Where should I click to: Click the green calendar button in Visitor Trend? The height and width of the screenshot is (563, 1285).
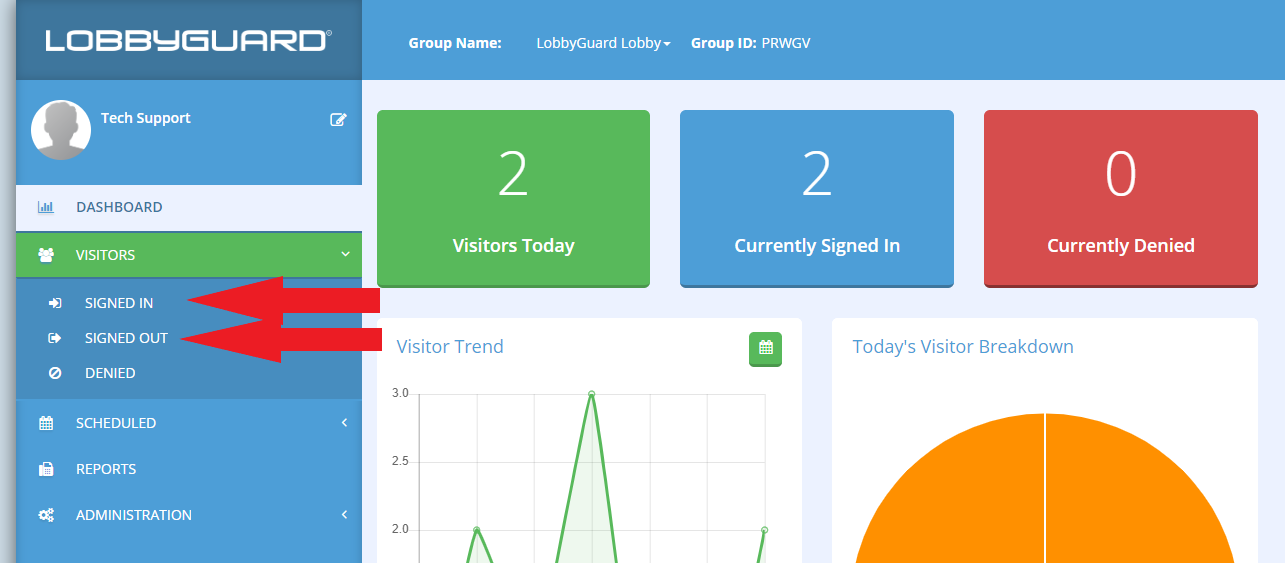(765, 348)
